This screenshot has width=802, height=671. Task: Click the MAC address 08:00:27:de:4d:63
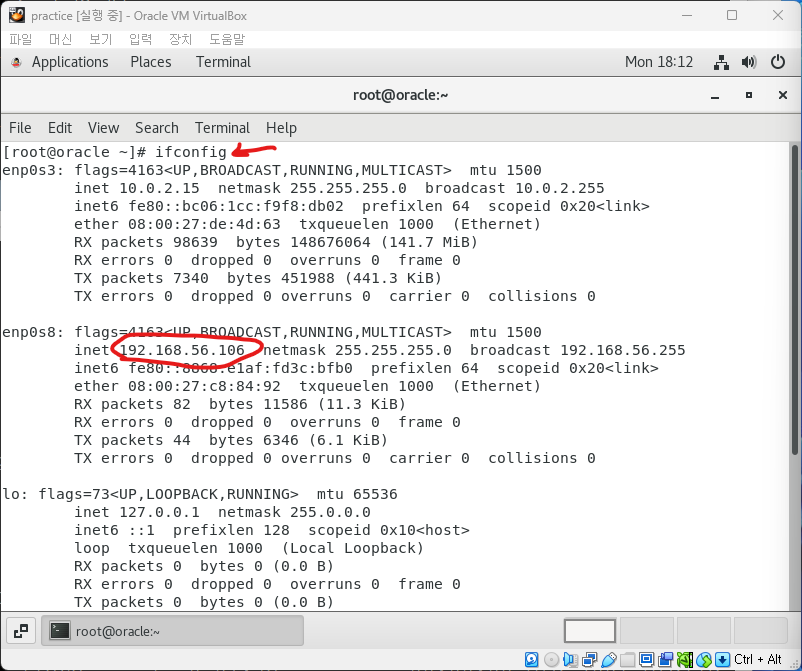[204, 225]
